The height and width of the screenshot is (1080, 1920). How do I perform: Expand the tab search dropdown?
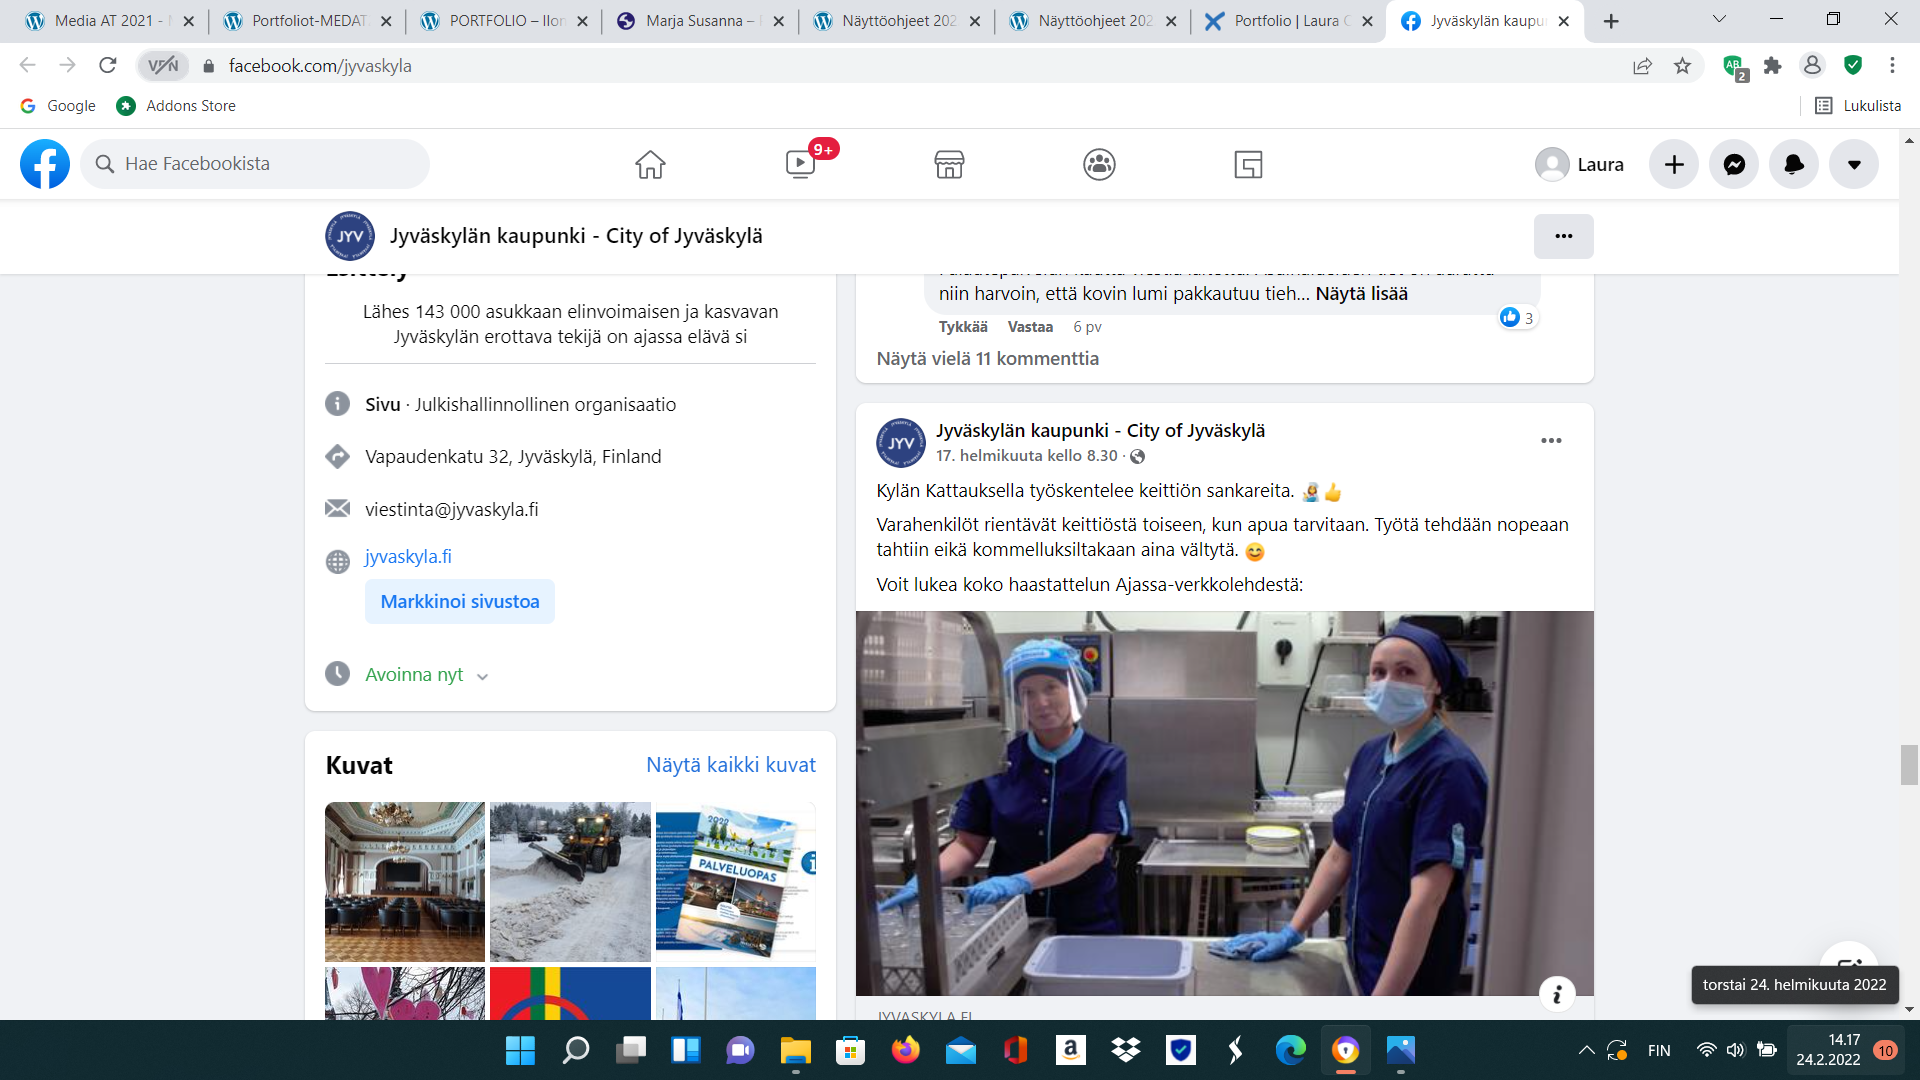1719,19
